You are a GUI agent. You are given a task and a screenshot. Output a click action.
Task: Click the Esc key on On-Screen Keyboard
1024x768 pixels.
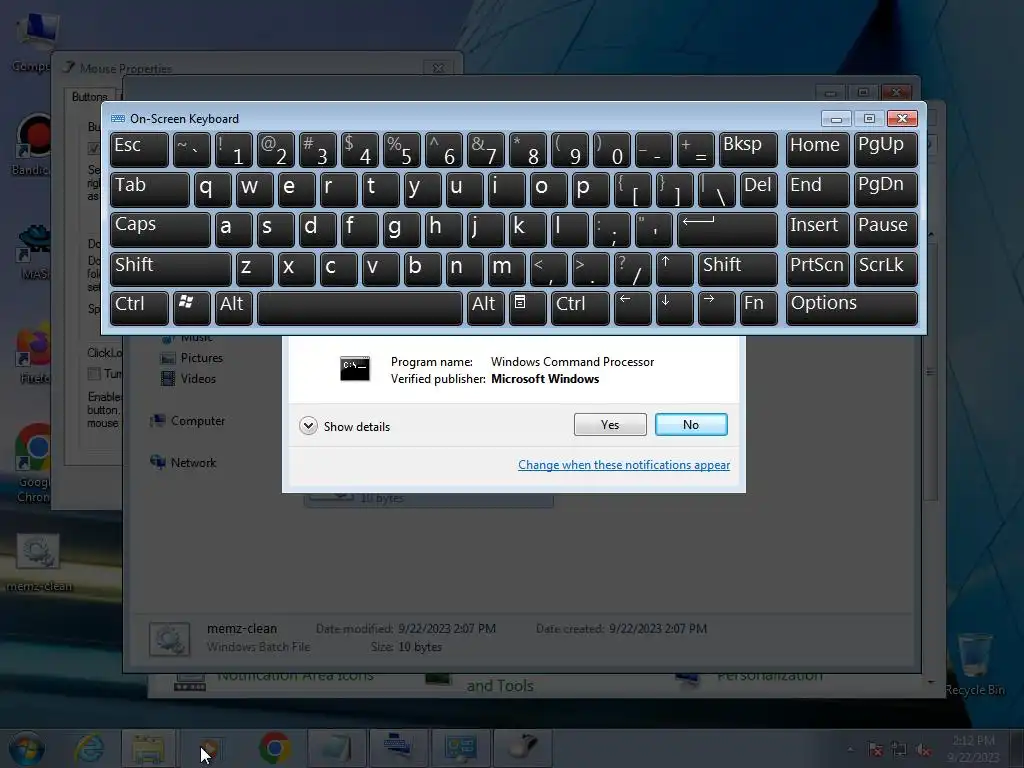point(139,150)
